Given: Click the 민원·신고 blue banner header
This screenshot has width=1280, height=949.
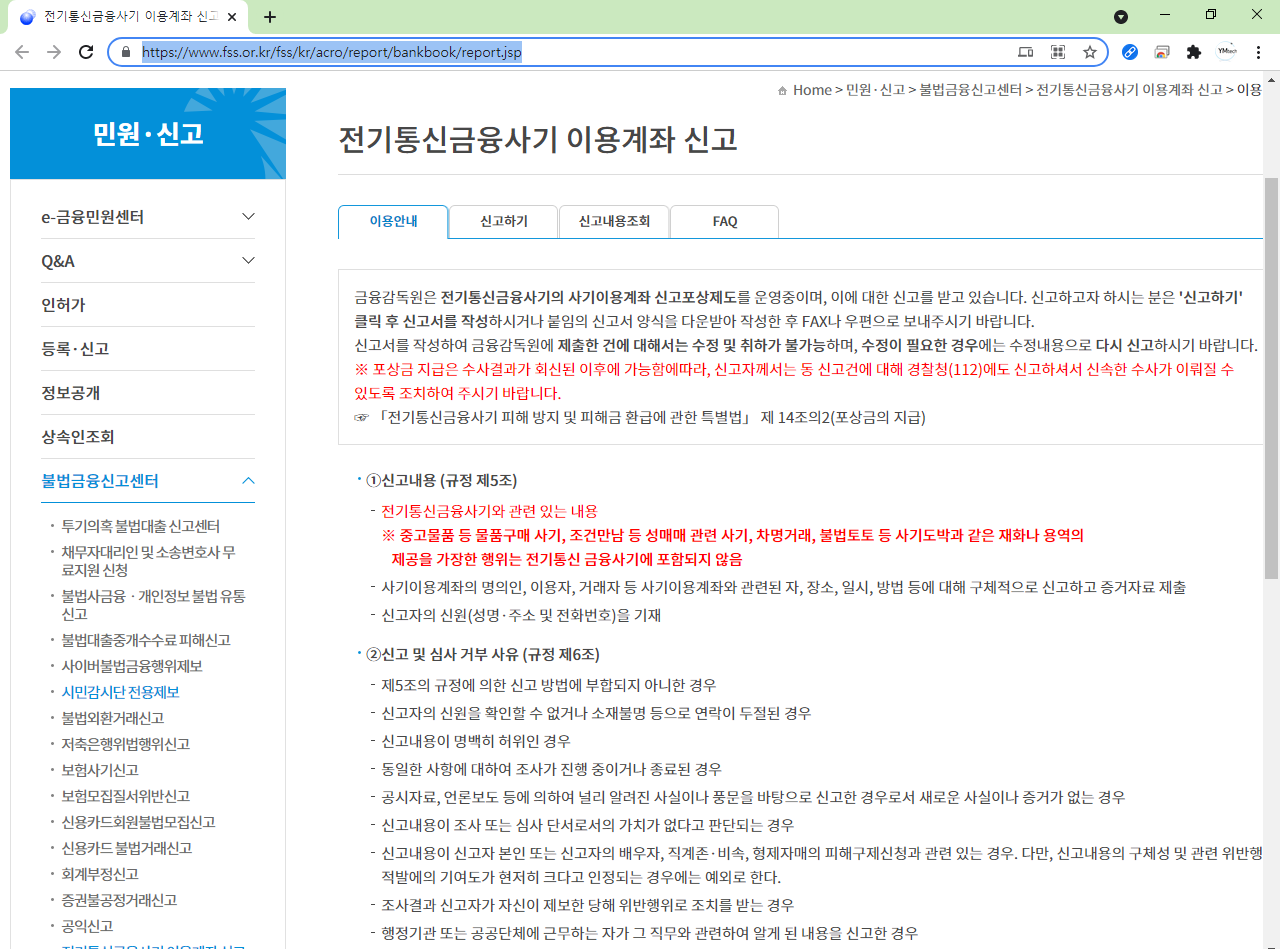Looking at the screenshot, I should pyautogui.click(x=148, y=133).
